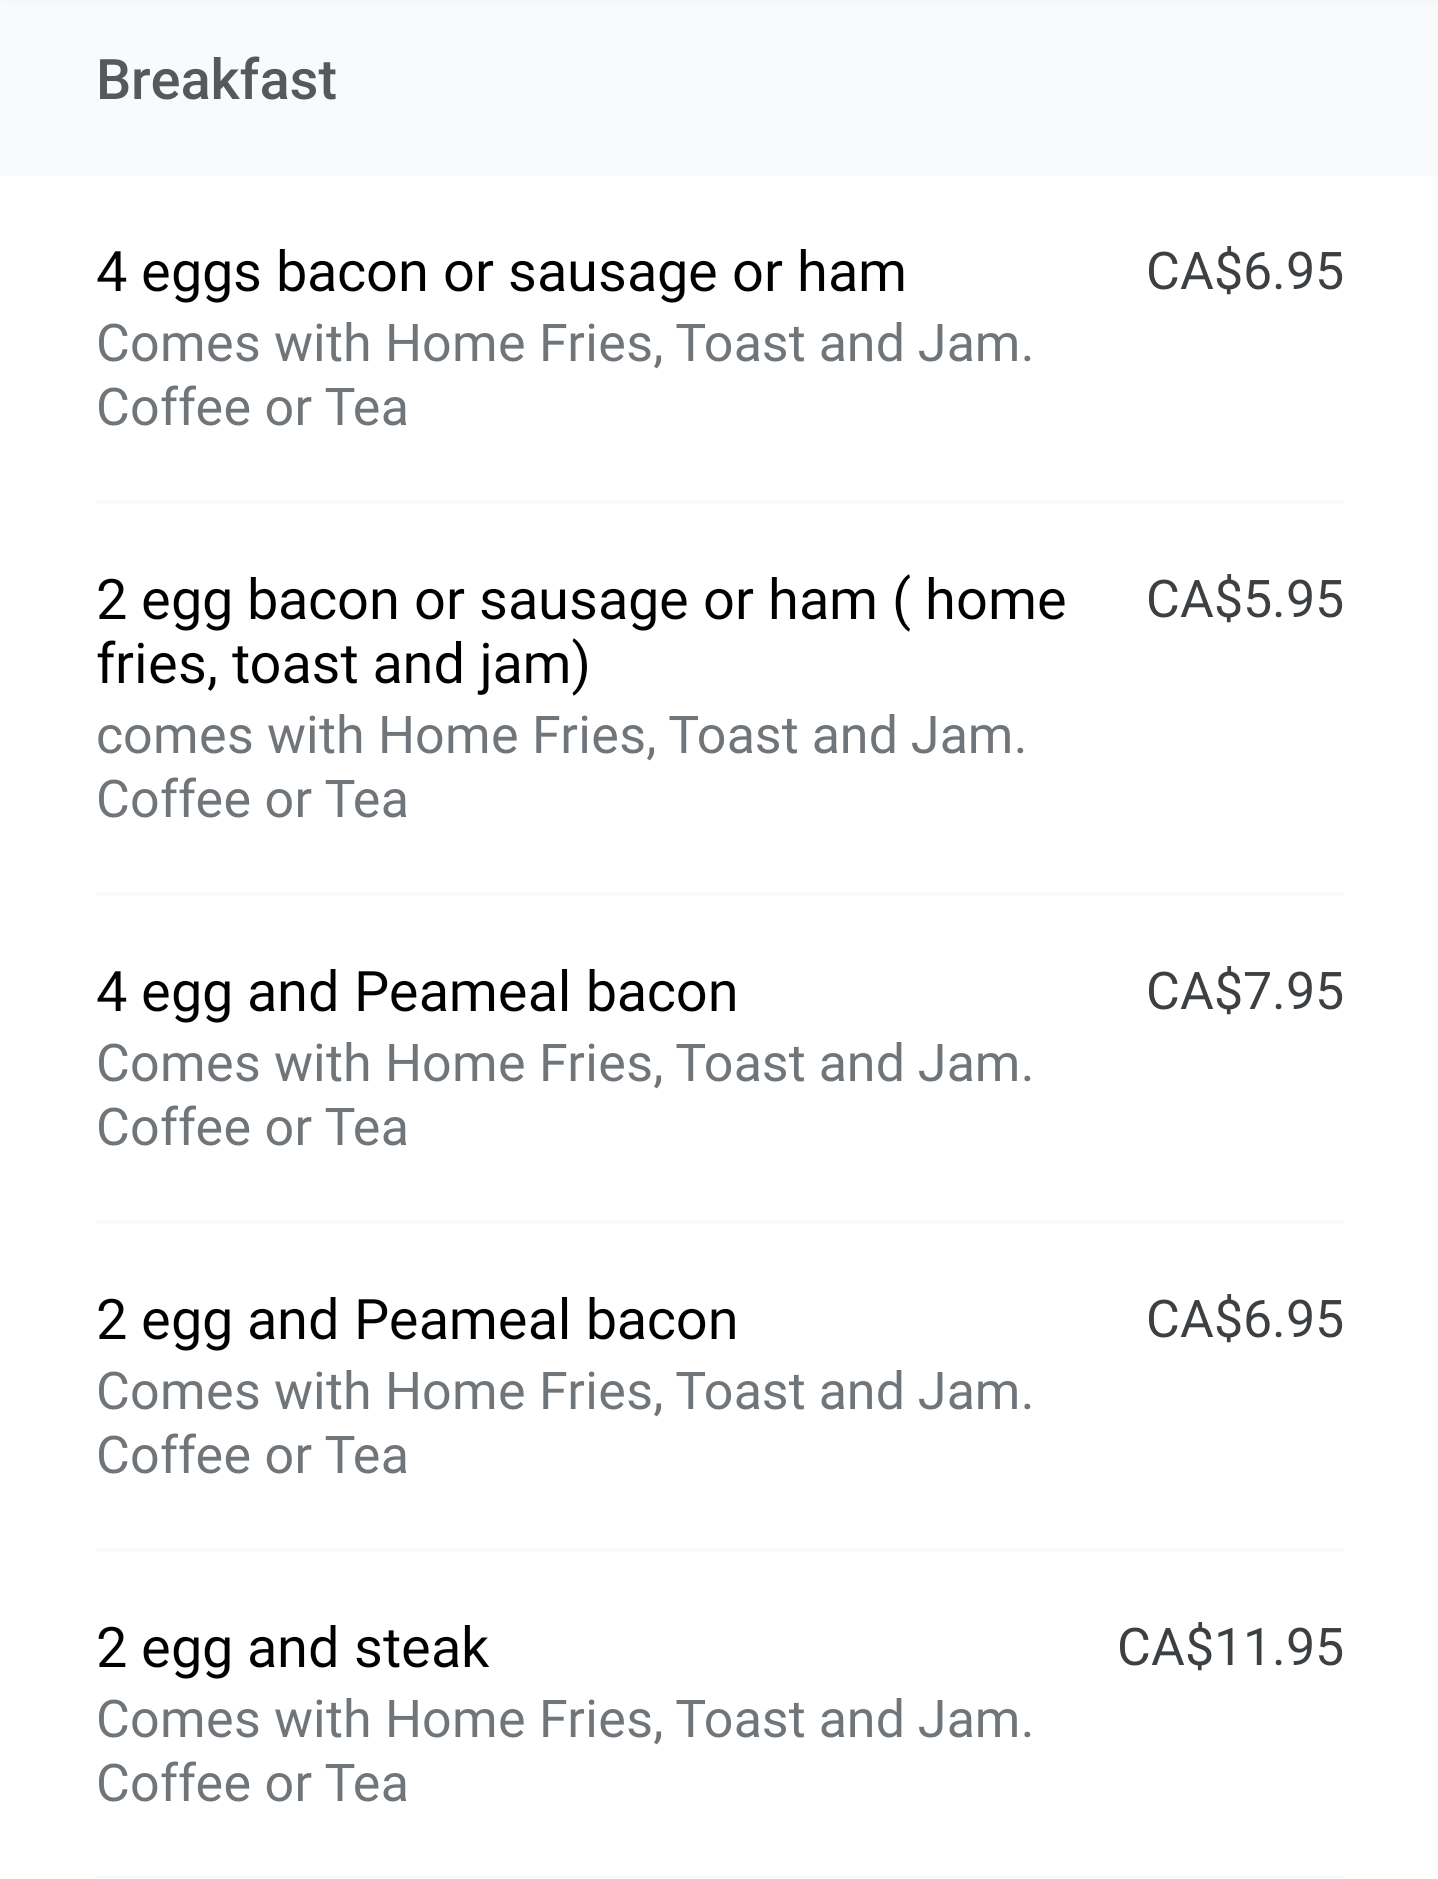Screen dimensions: 1438x1879
Task: Tap the description below 4 egg and Peameal bacon
Action: 564,1064
